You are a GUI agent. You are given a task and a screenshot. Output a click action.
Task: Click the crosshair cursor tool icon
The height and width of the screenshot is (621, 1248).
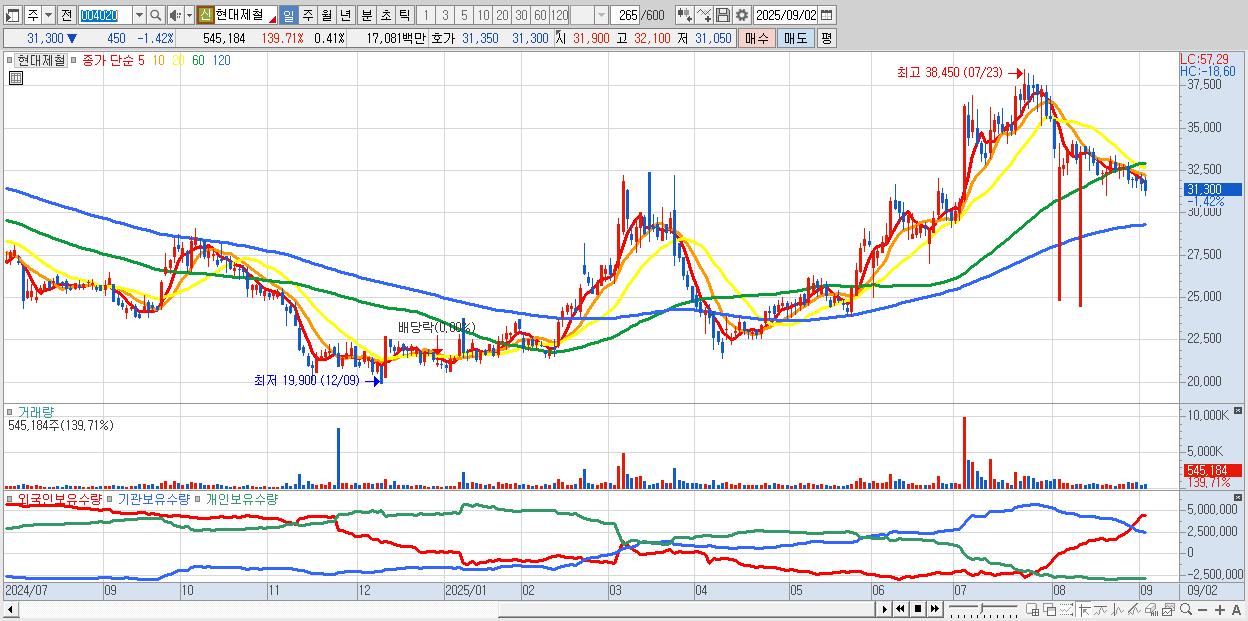click(1084, 610)
